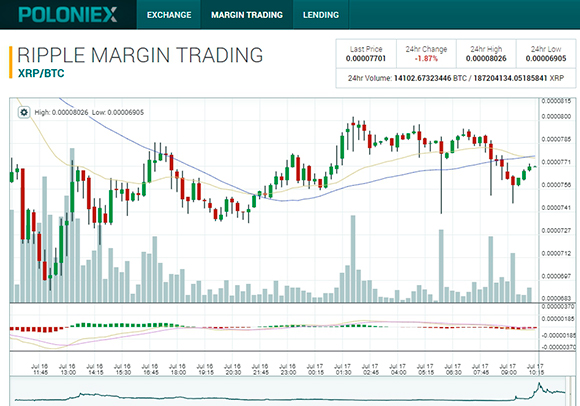Viewport: 580px width, 406px height.
Task: Click the 0.0000741 price axis label
Action: pyautogui.click(x=556, y=208)
